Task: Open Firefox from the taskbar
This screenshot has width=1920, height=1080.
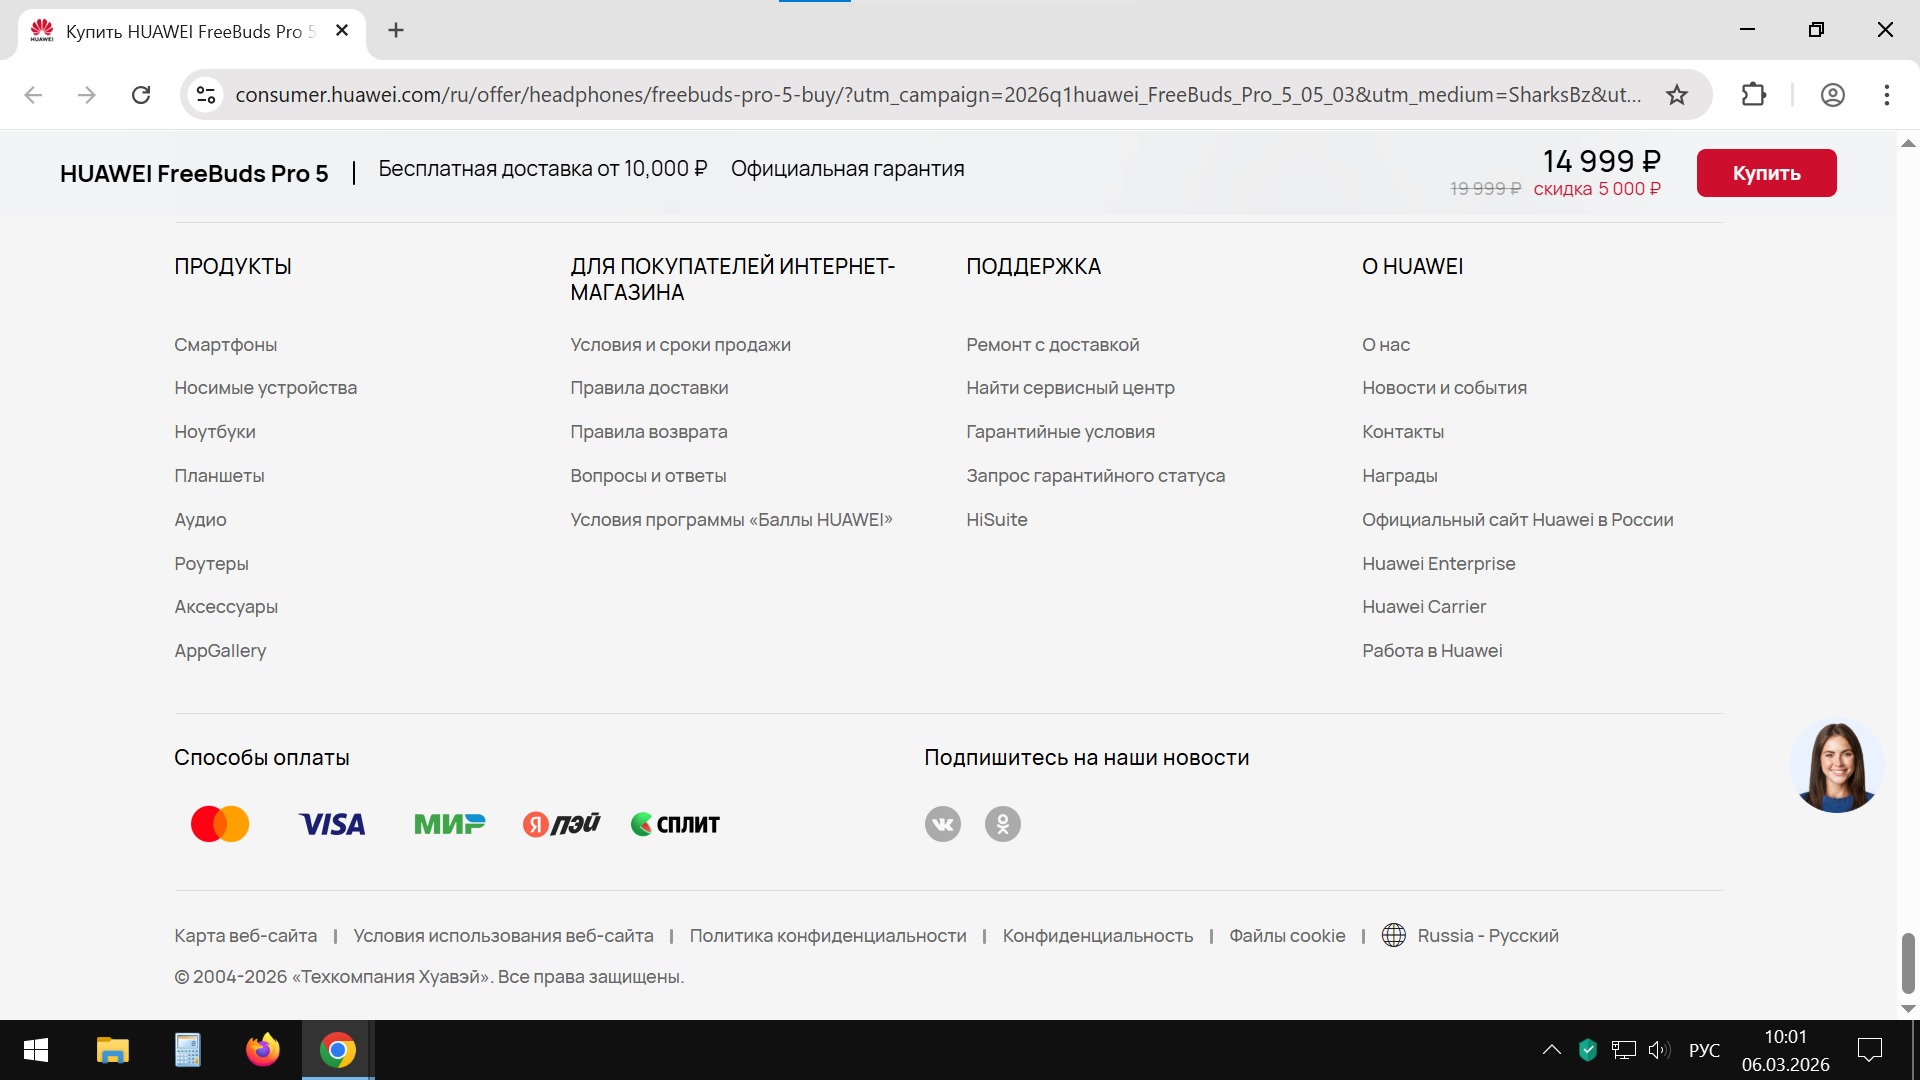Action: tap(263, 1050)
